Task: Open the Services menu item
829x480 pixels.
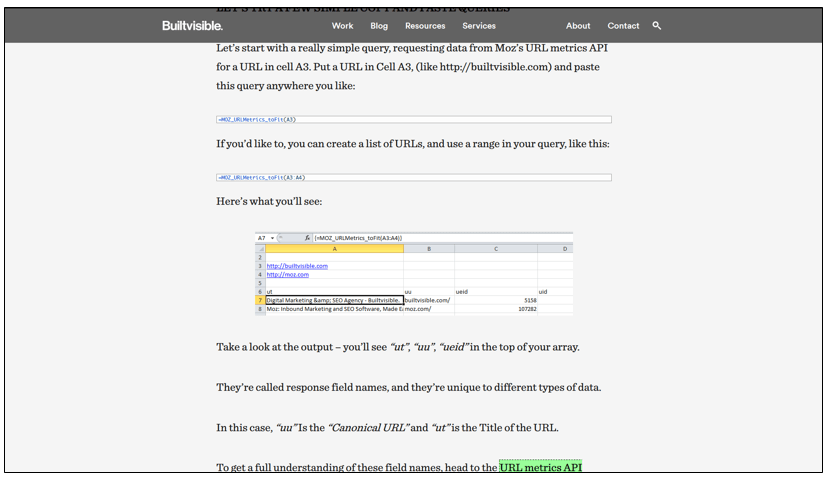Action: pos(478,25)
